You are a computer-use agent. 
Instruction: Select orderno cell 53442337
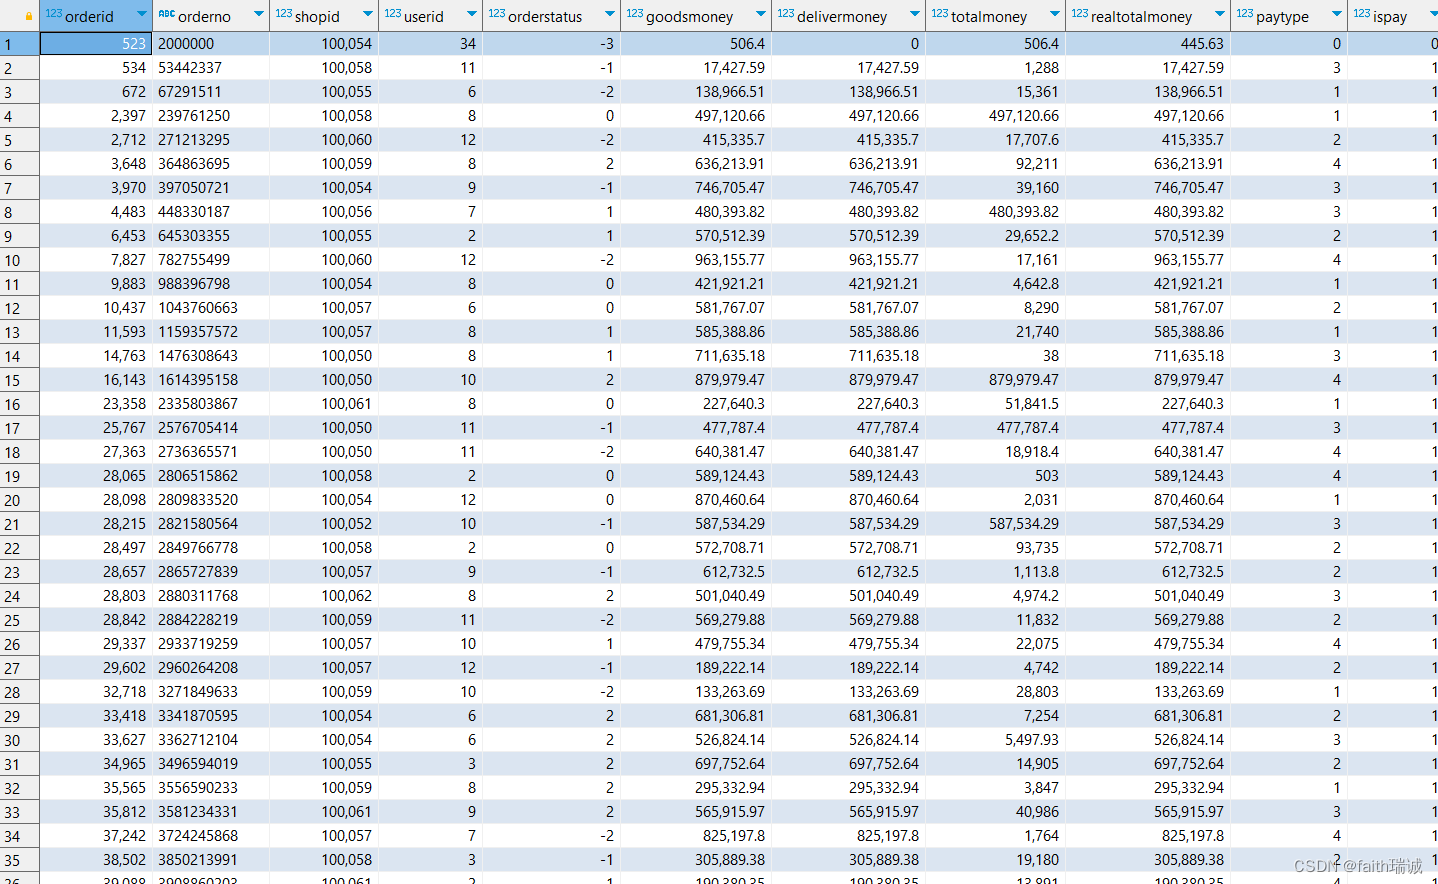pos(211,68)
